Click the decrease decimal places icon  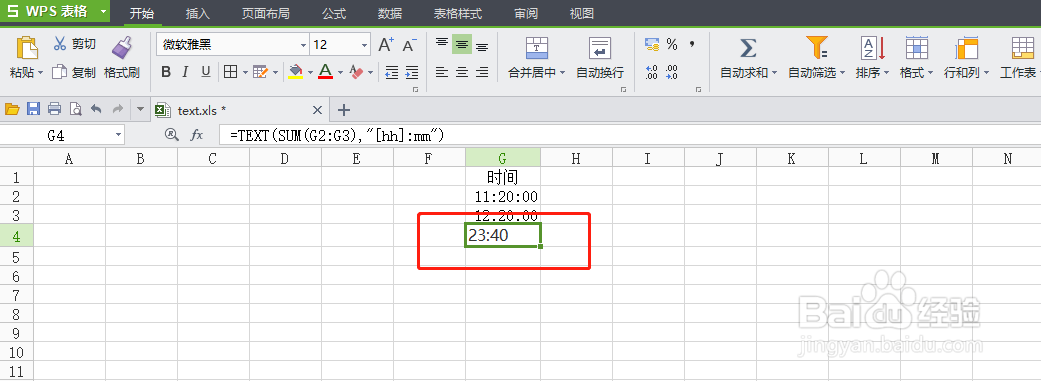pyautogui.click(x=672, y=72)
